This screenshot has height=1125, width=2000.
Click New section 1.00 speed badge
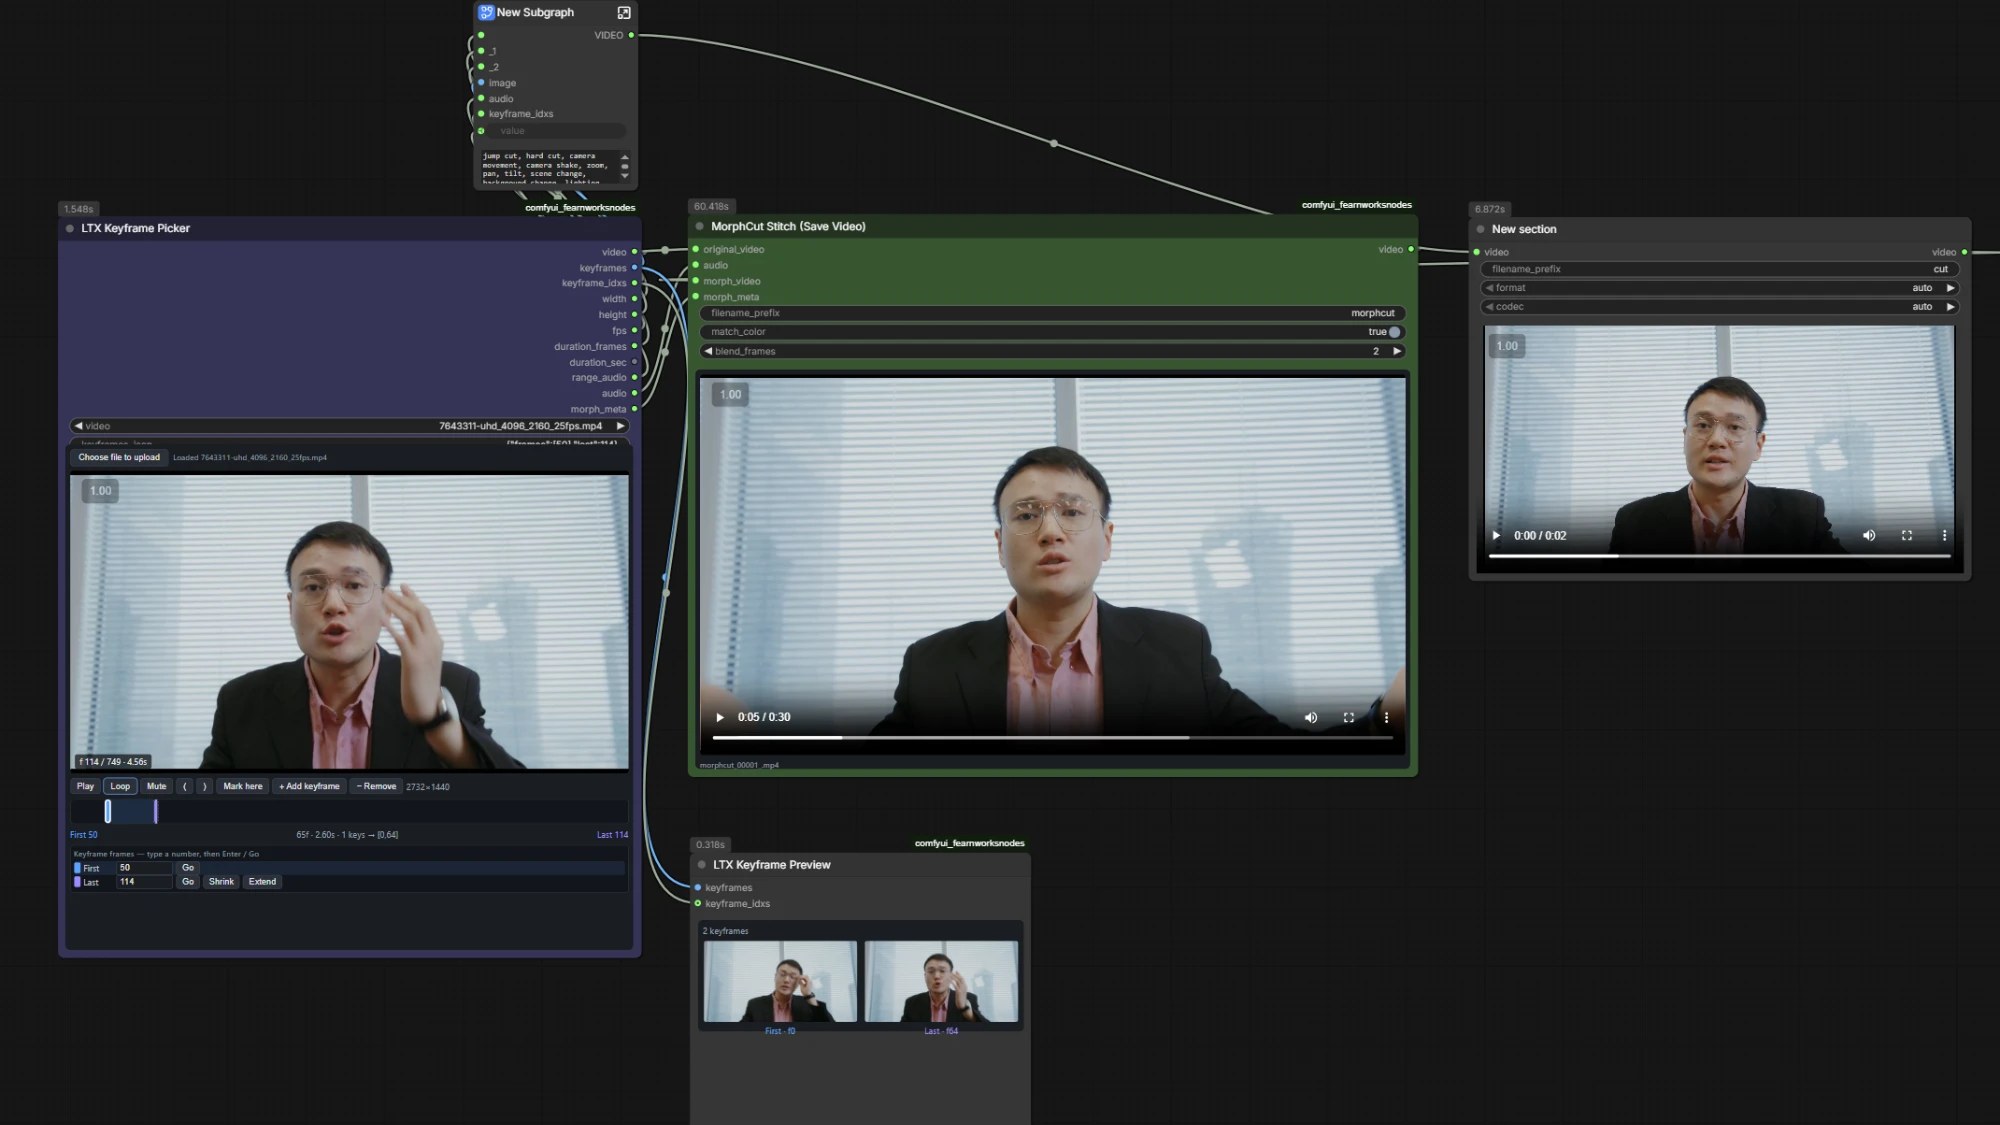point(1507,347)
